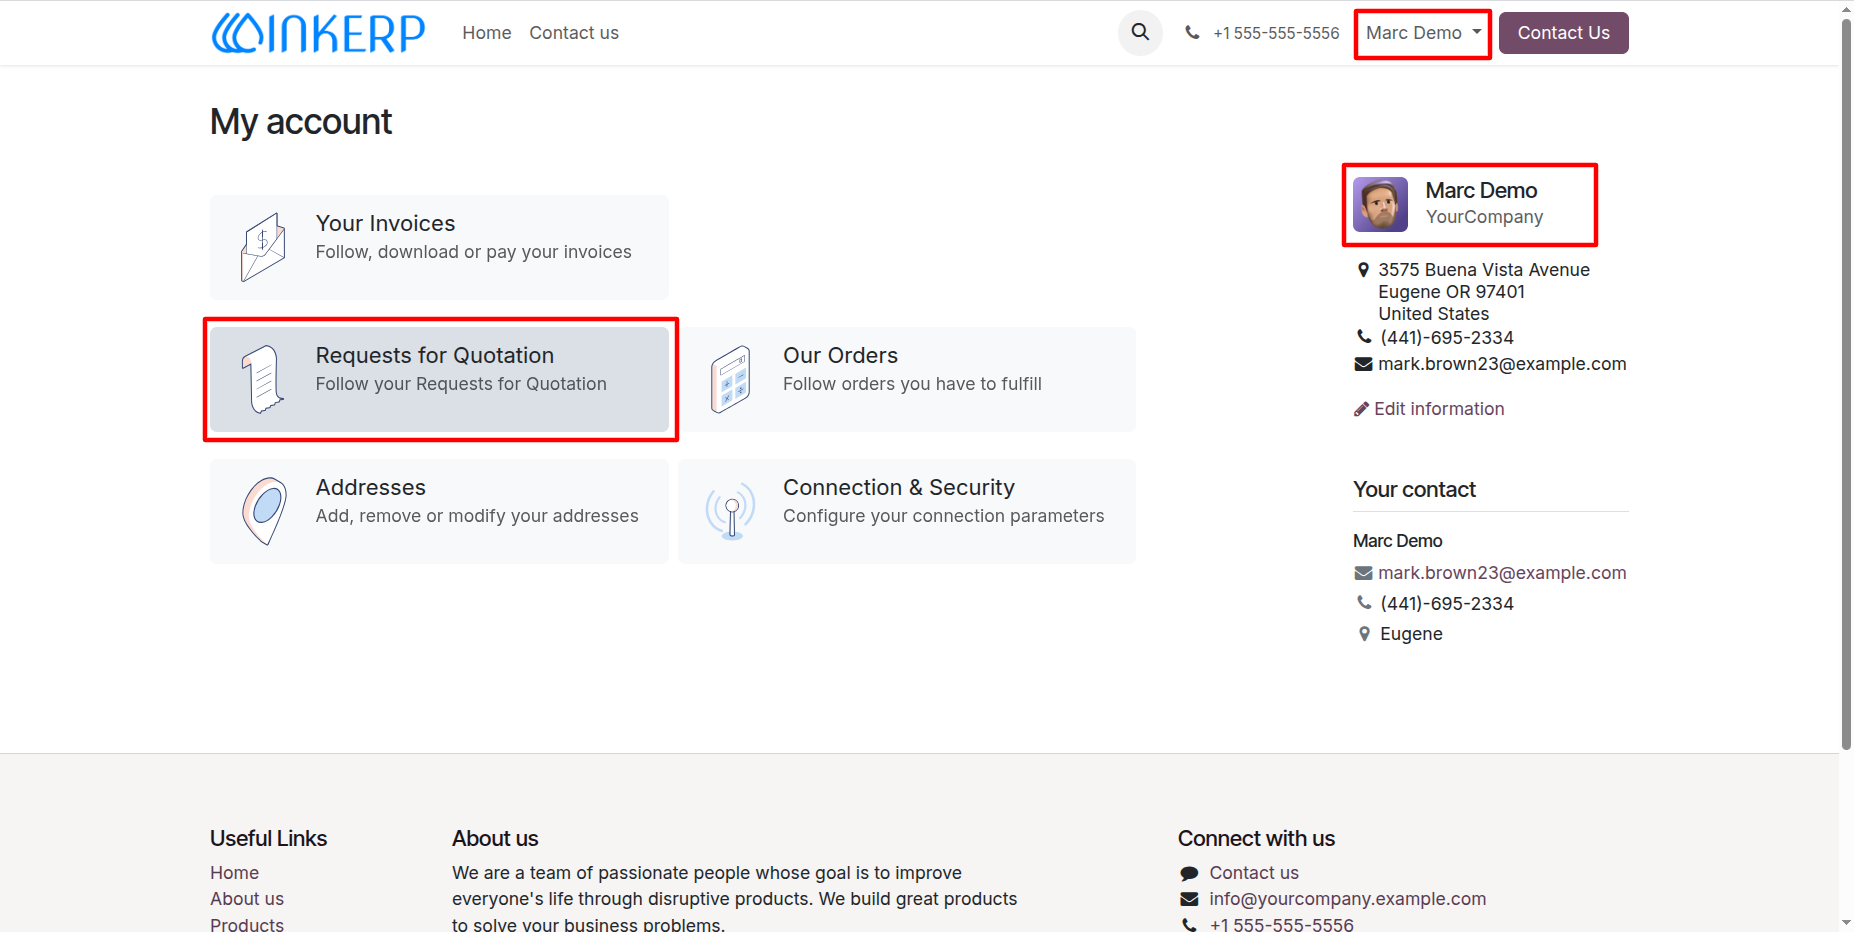Click "Eugene" text under Your contact
This screenshot has width=1854, height=932.
click(1411, 634)
